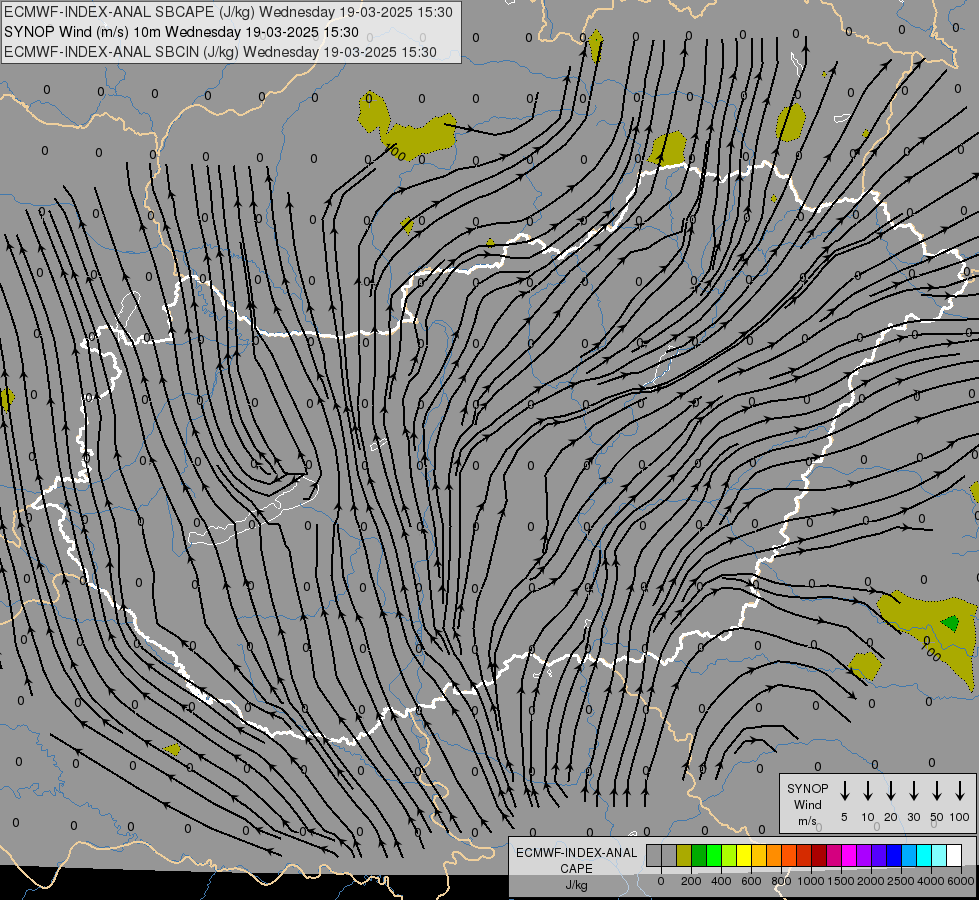This screenshot has height=900, width=979.
Task: Select the SYNOP Wind 10m title line
Action: point(181,32)
